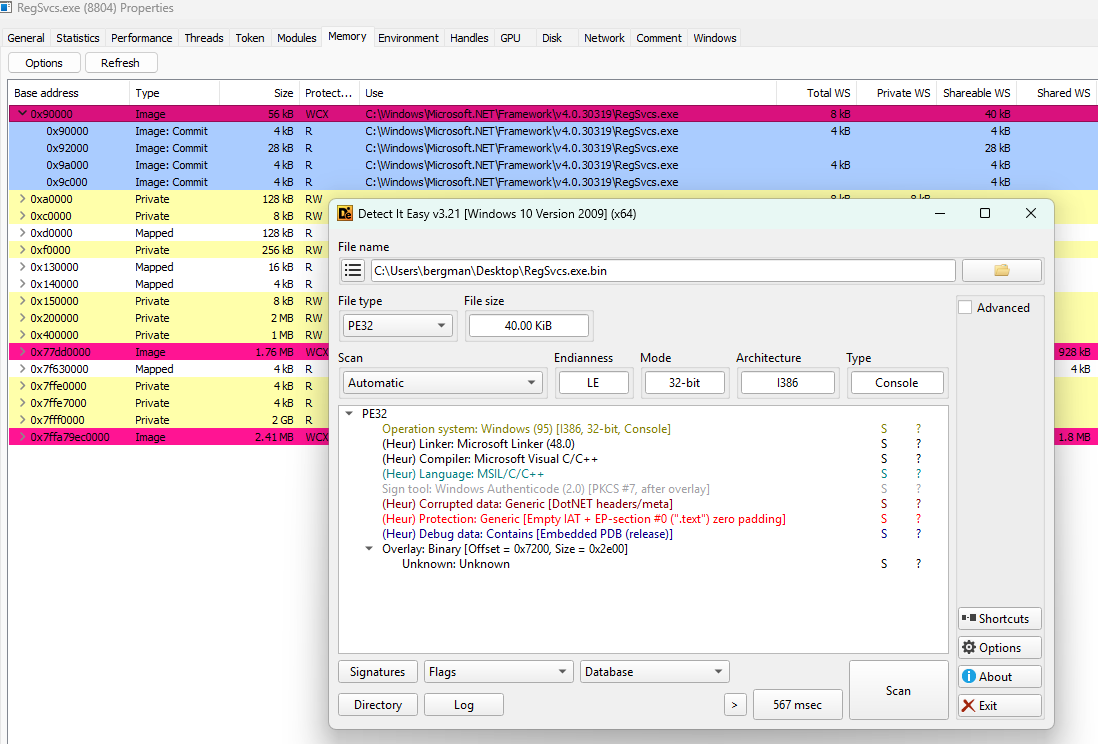Click the '>' button near scan time
The image size is (1098, 744).
[735, 705]
